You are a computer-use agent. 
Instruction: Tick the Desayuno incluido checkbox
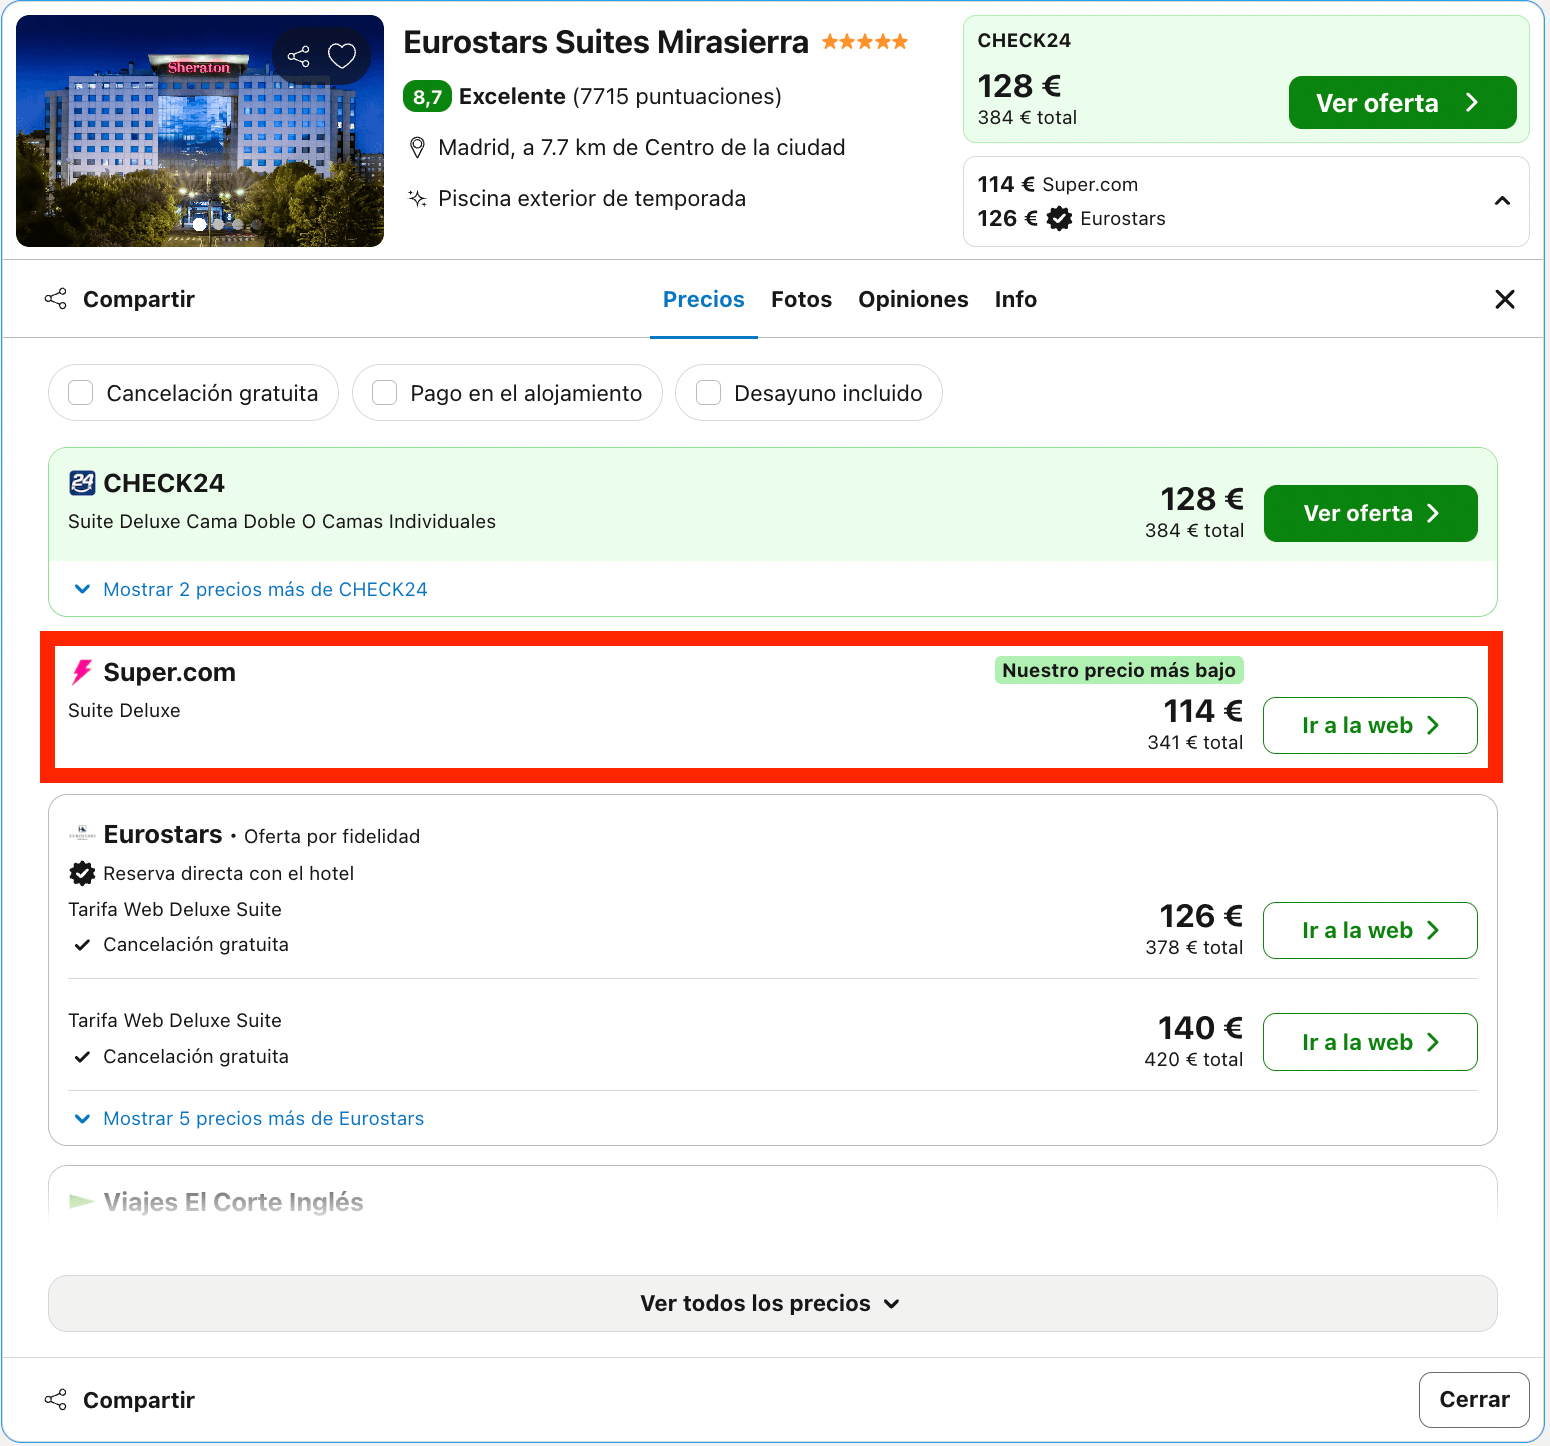pyautogui.click(x=708, y=393)
